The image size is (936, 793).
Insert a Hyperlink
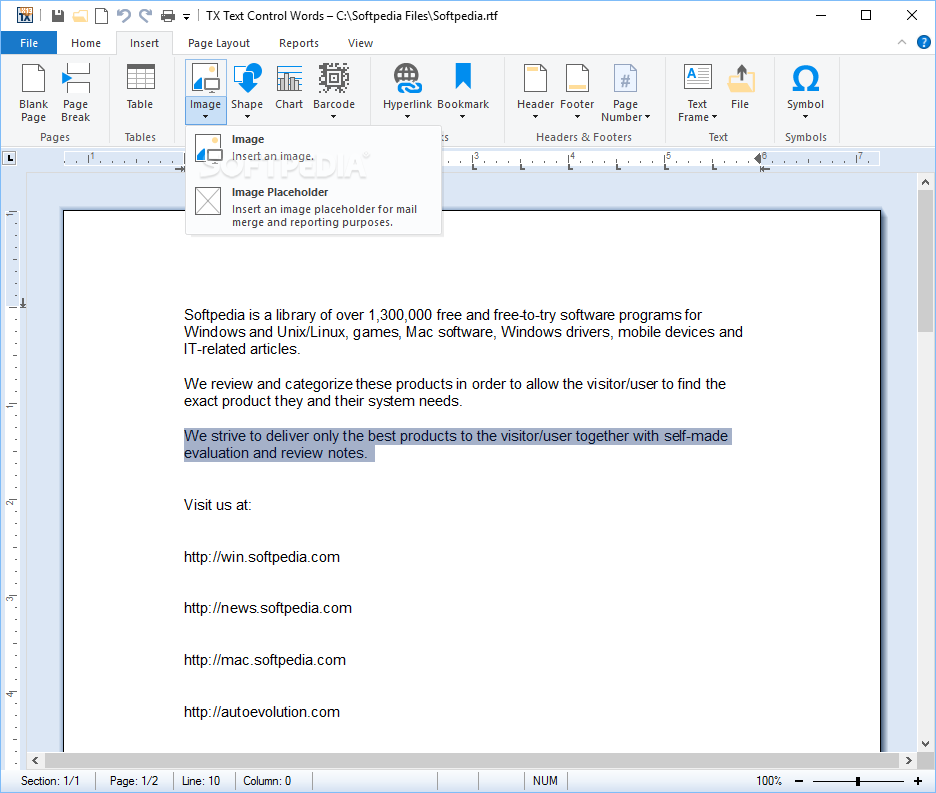pos(407,91)
